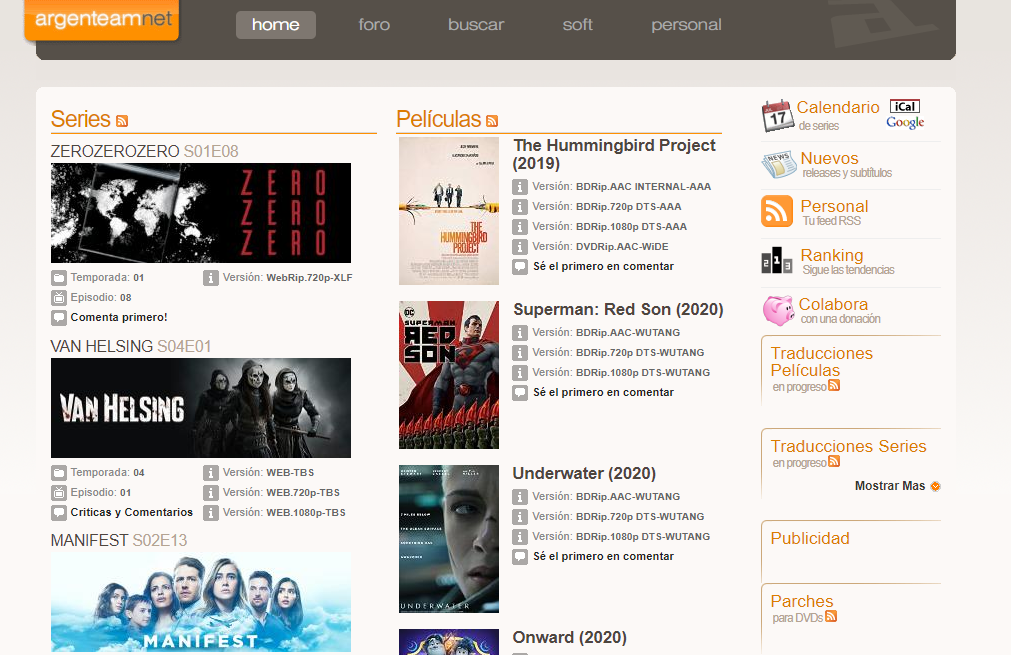The height and width of the screenshot is (655, 1011).
Task: Click the argenteamnet logo
Action: tap(102, 19)
